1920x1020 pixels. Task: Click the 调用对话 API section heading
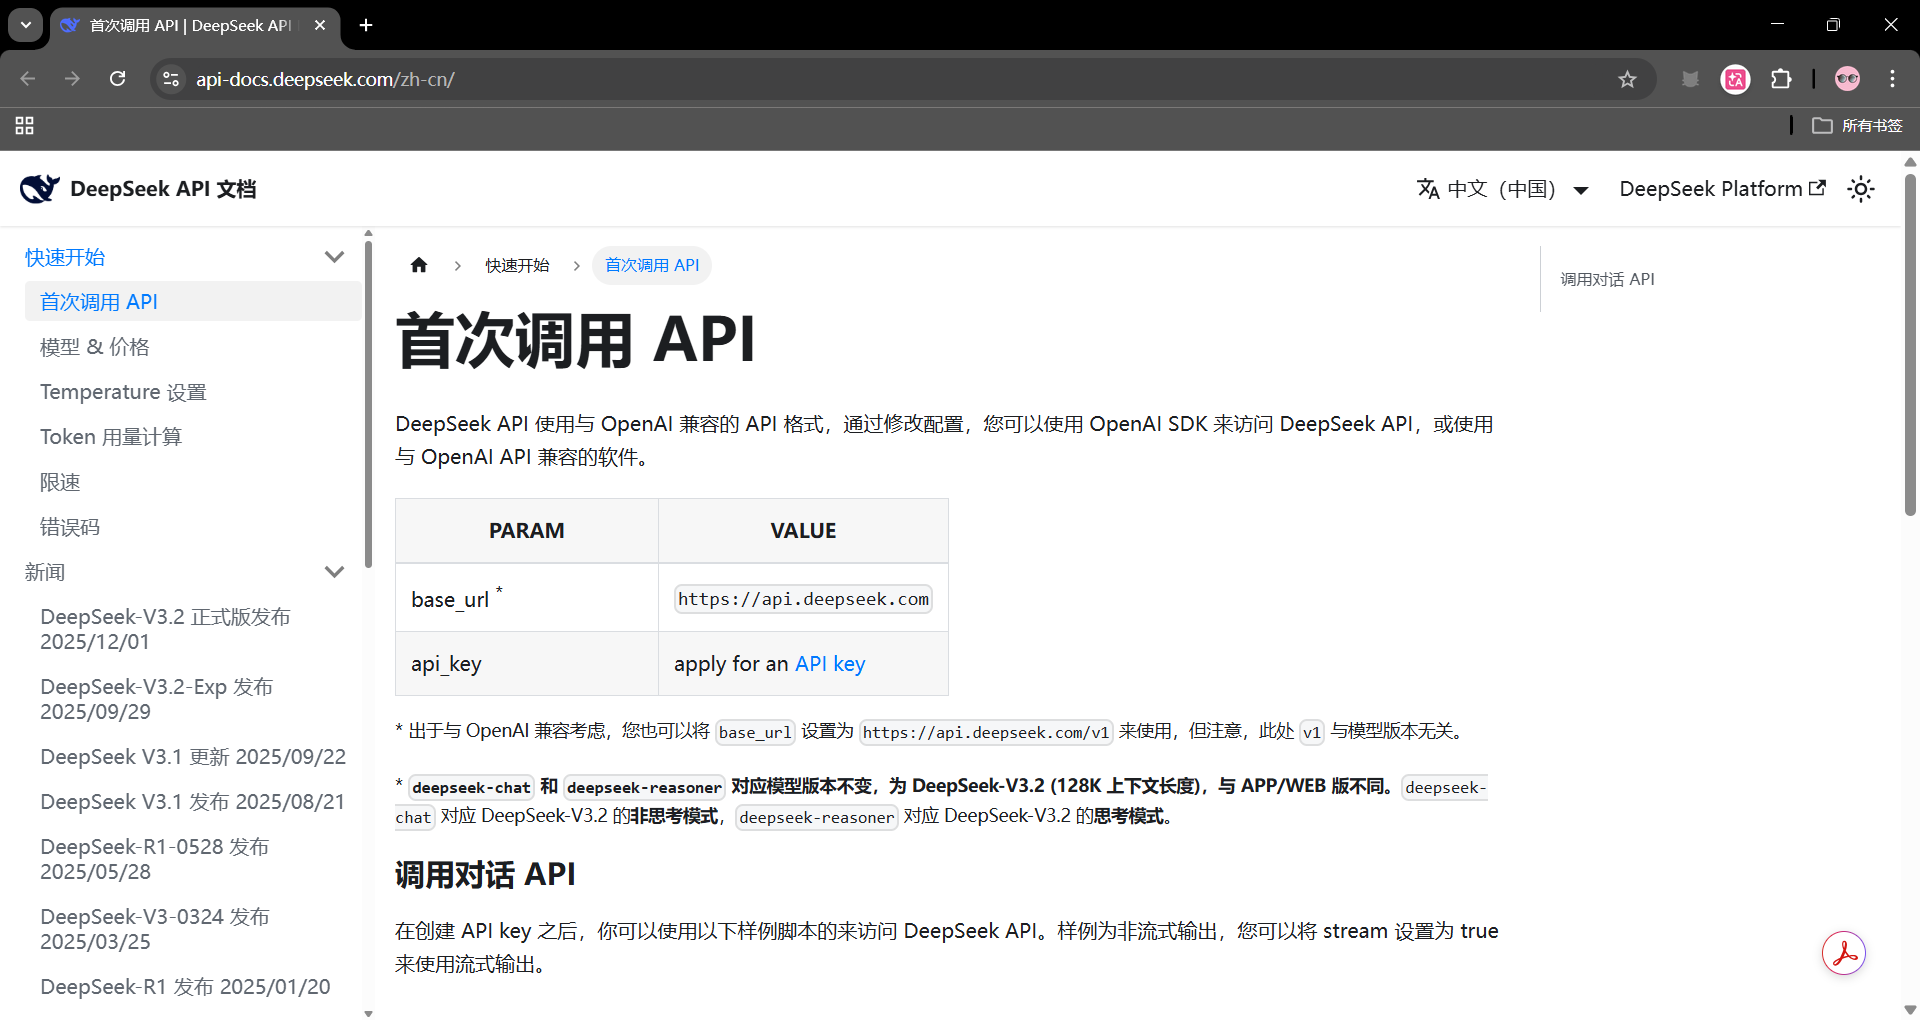coord(485,875)
